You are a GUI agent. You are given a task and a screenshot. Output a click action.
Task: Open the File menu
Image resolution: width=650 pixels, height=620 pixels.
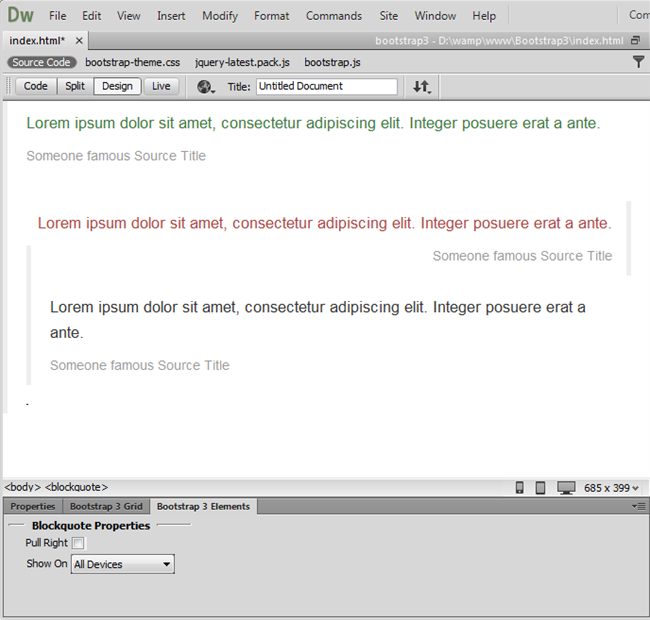57,16
